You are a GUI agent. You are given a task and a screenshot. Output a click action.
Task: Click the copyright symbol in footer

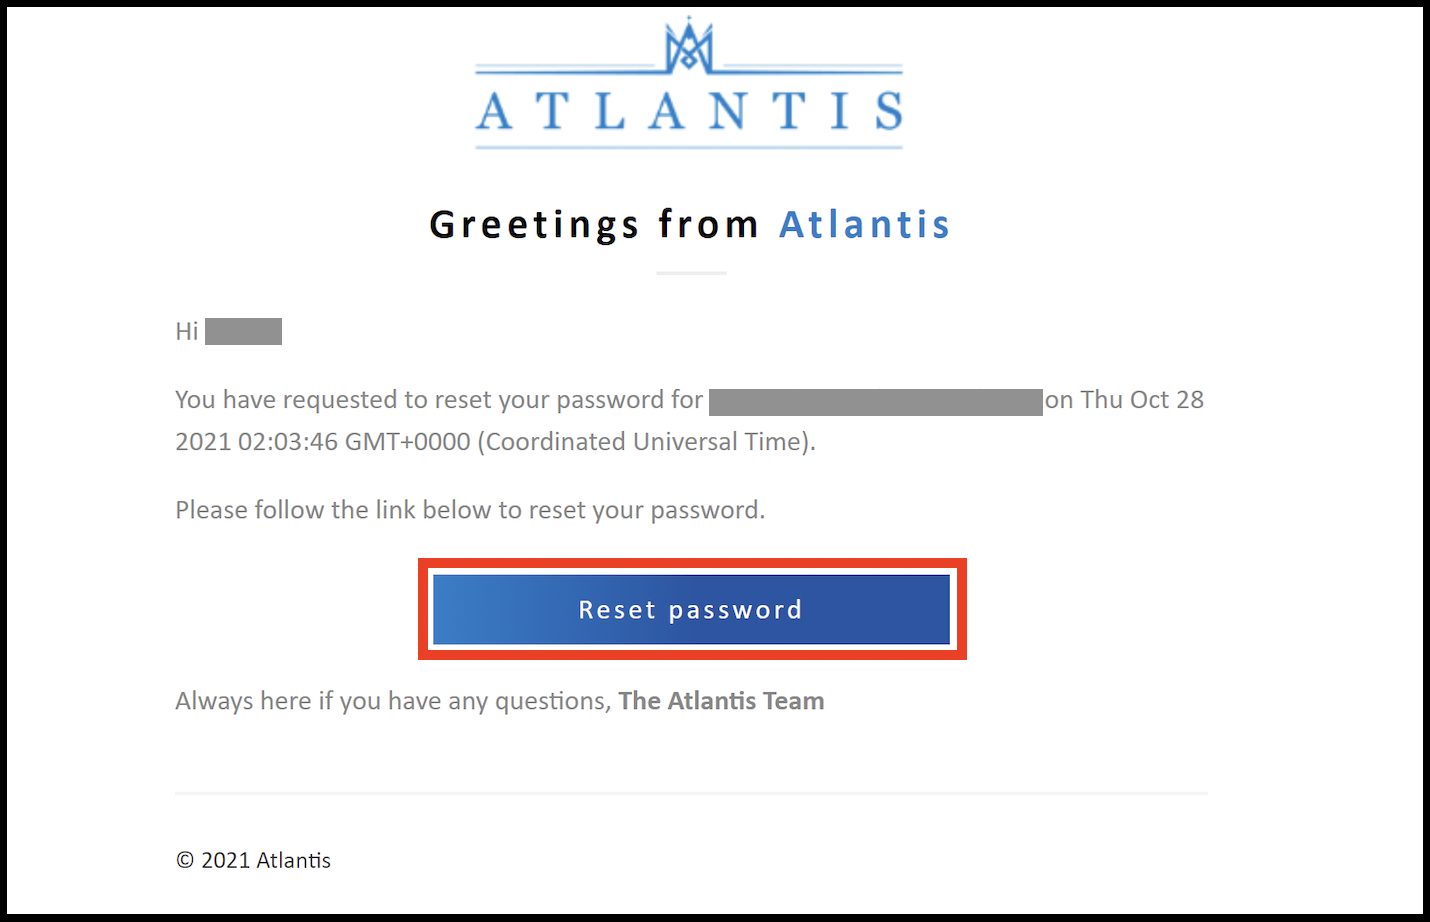click(x=185, y=860)
